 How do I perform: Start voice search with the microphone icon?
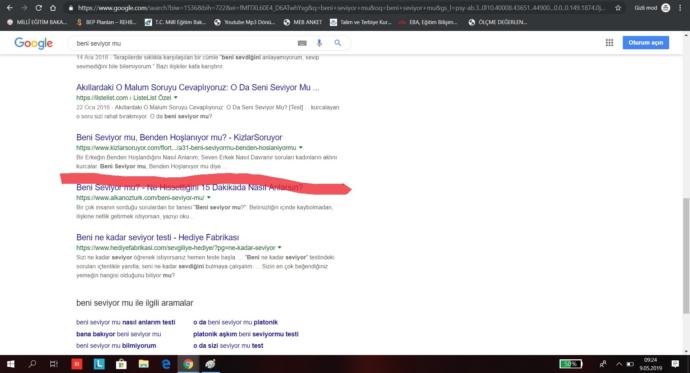319,43
